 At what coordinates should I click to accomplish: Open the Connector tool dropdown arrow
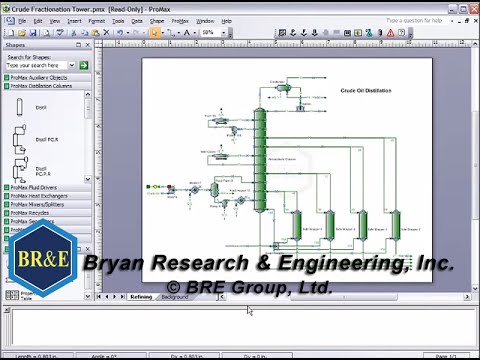pyautogui.click(x=179, y=33)
